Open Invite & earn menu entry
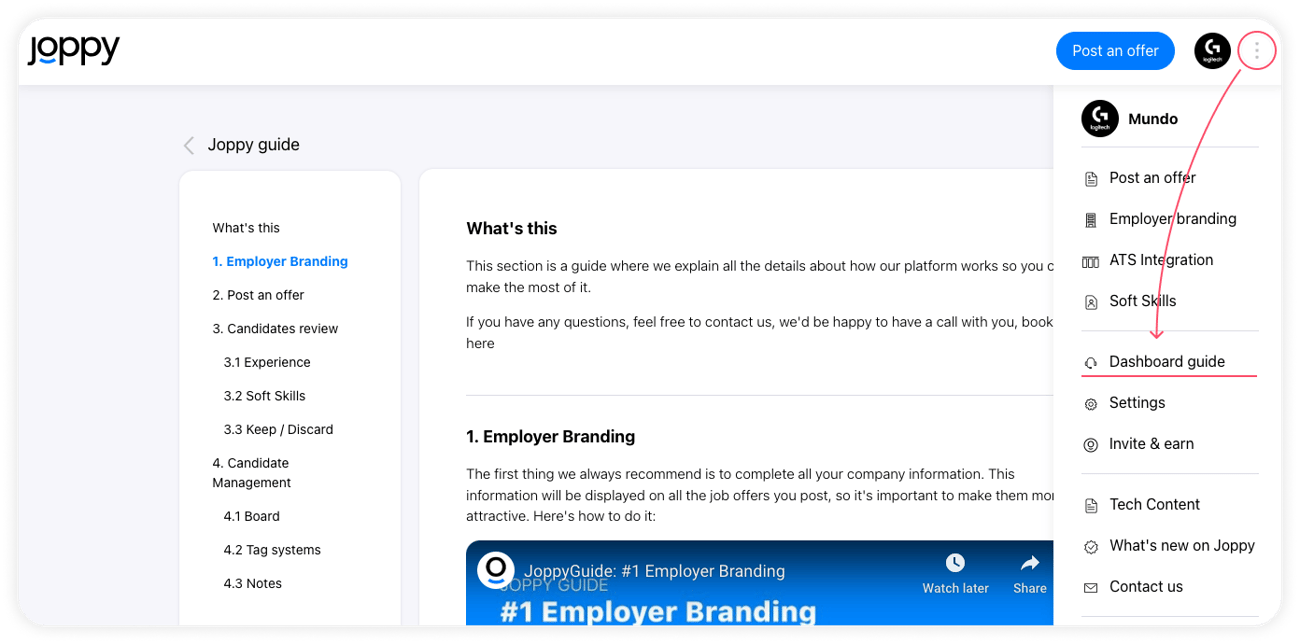The image size is (1300, 644). pyautogui.click(x=1151, y=444)
